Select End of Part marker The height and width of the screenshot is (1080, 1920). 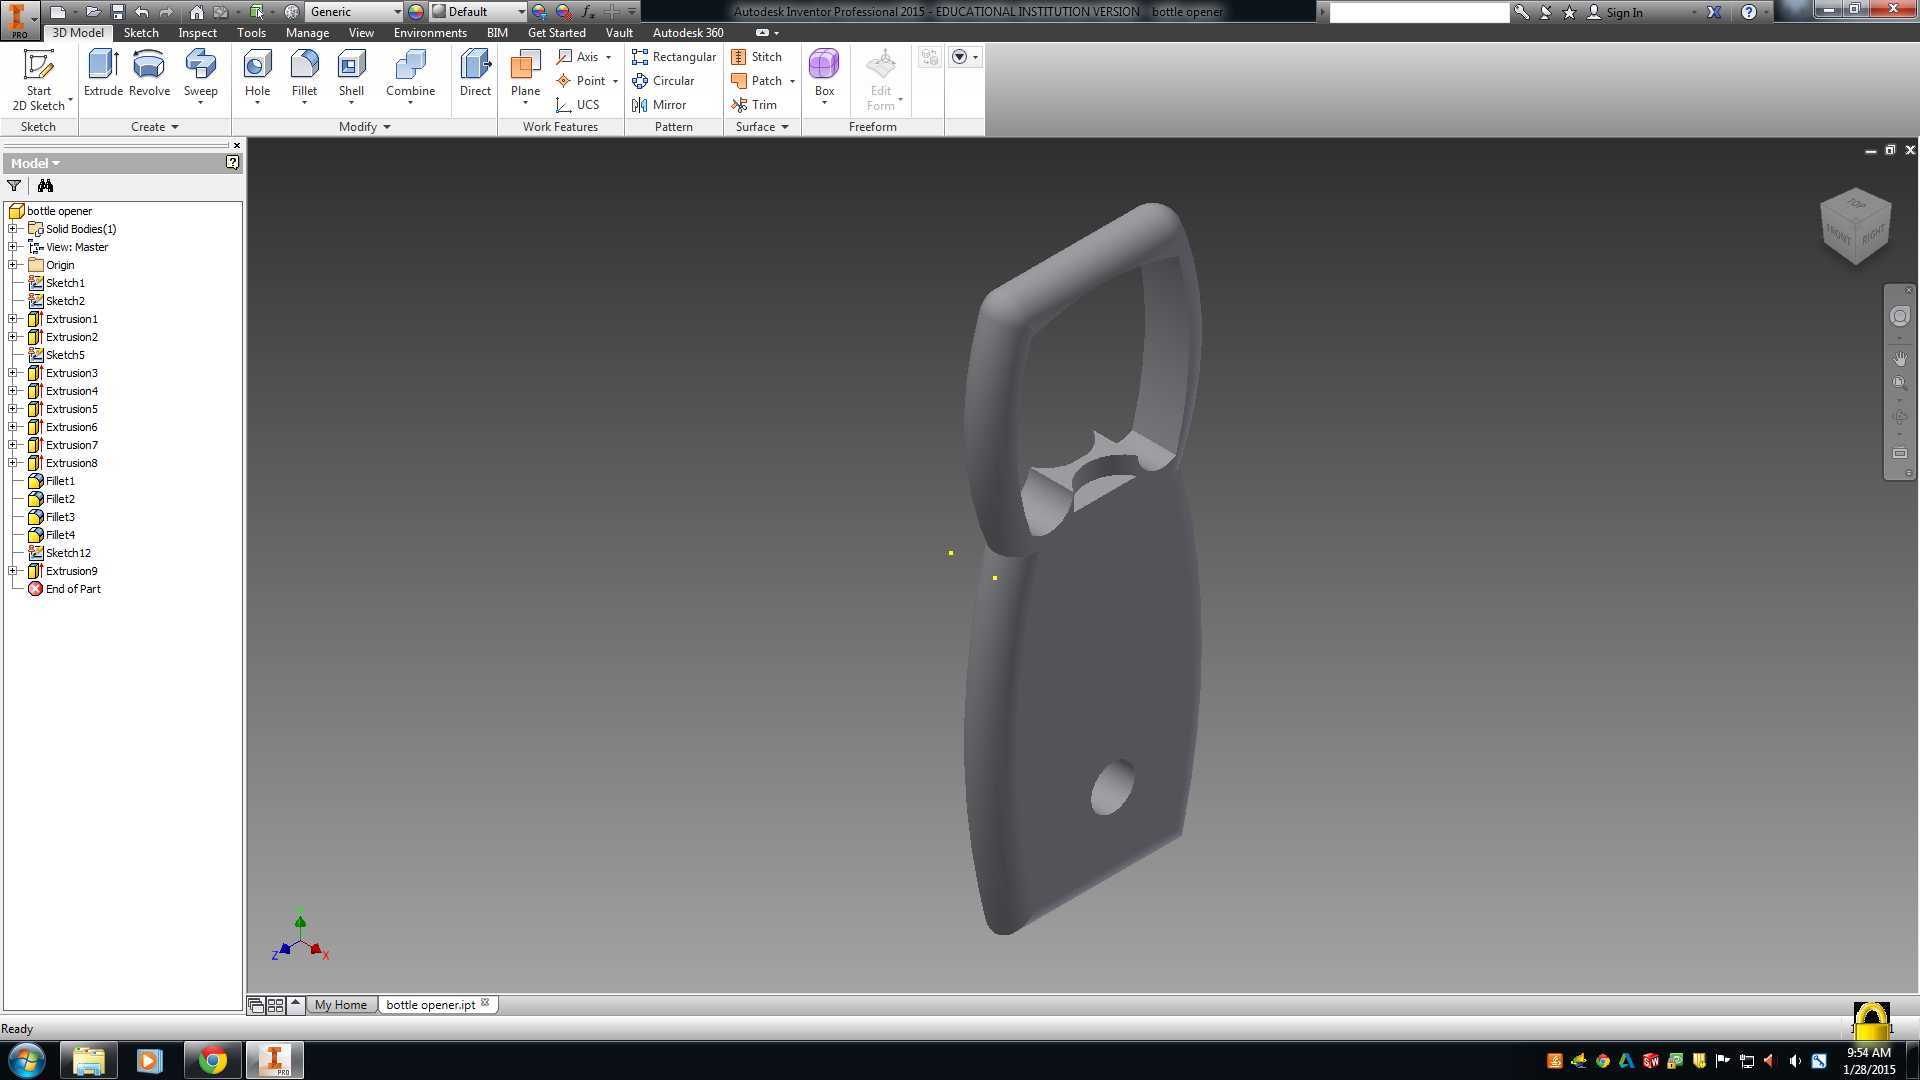[x=73, y=589]
